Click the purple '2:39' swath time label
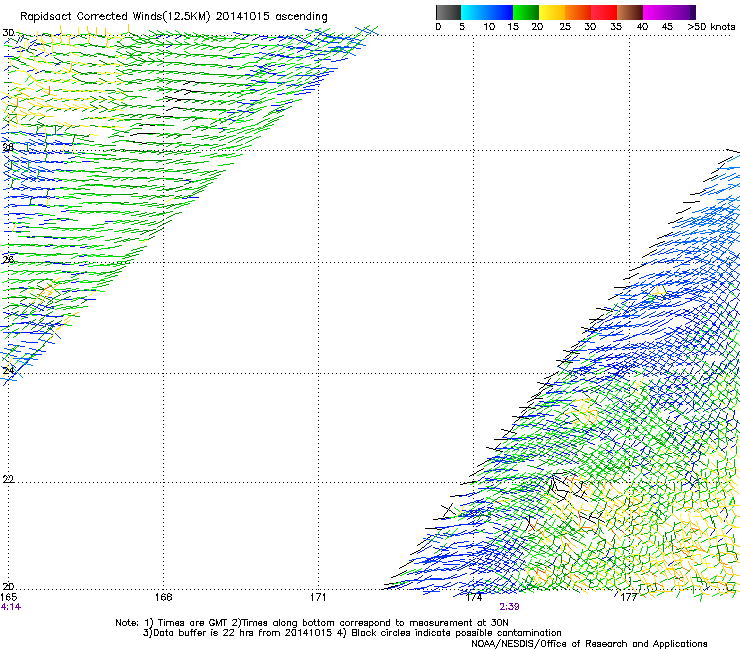This screenshot has width=740, height=650. (509, 607)
